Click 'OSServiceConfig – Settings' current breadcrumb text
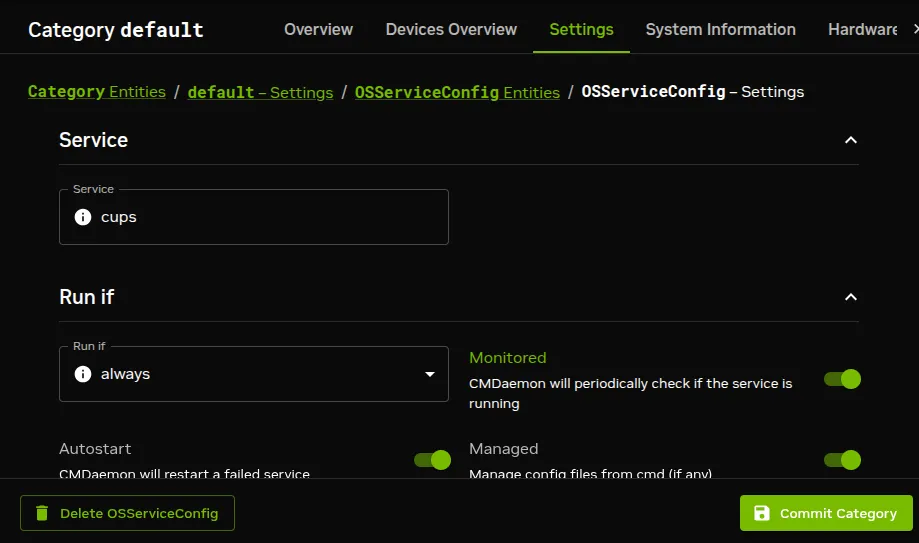 coord(693,91)
